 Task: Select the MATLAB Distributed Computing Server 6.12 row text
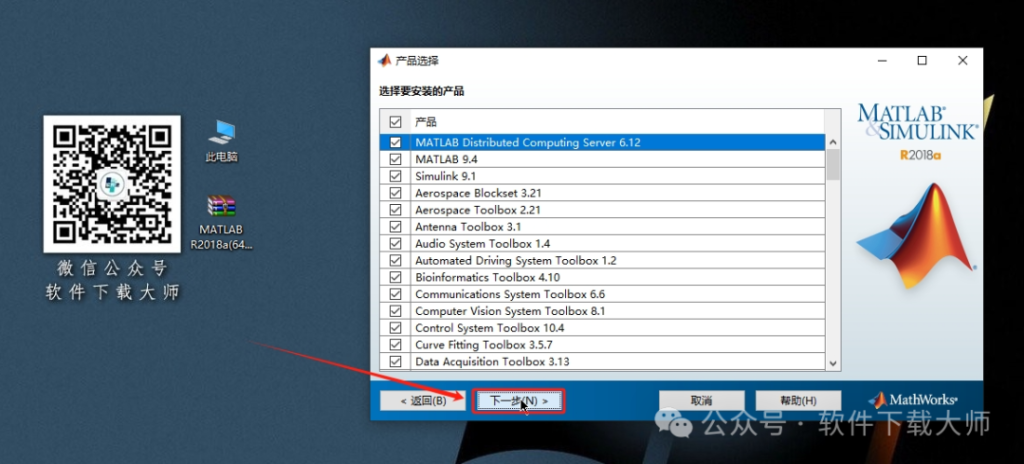click(528, 142)
